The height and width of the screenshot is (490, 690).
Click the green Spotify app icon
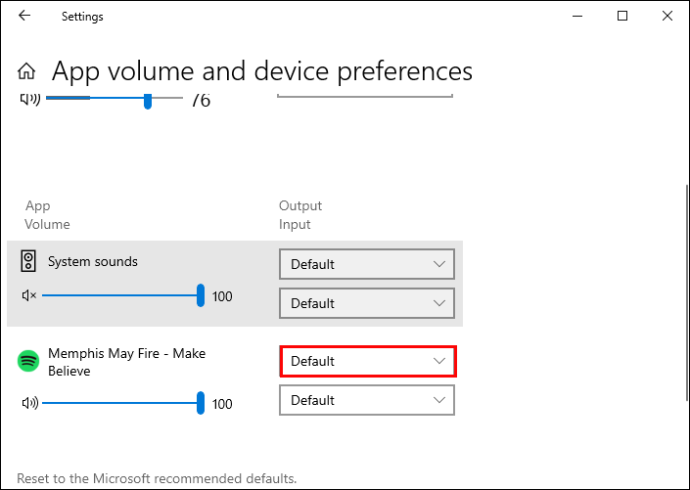(28, 361)
